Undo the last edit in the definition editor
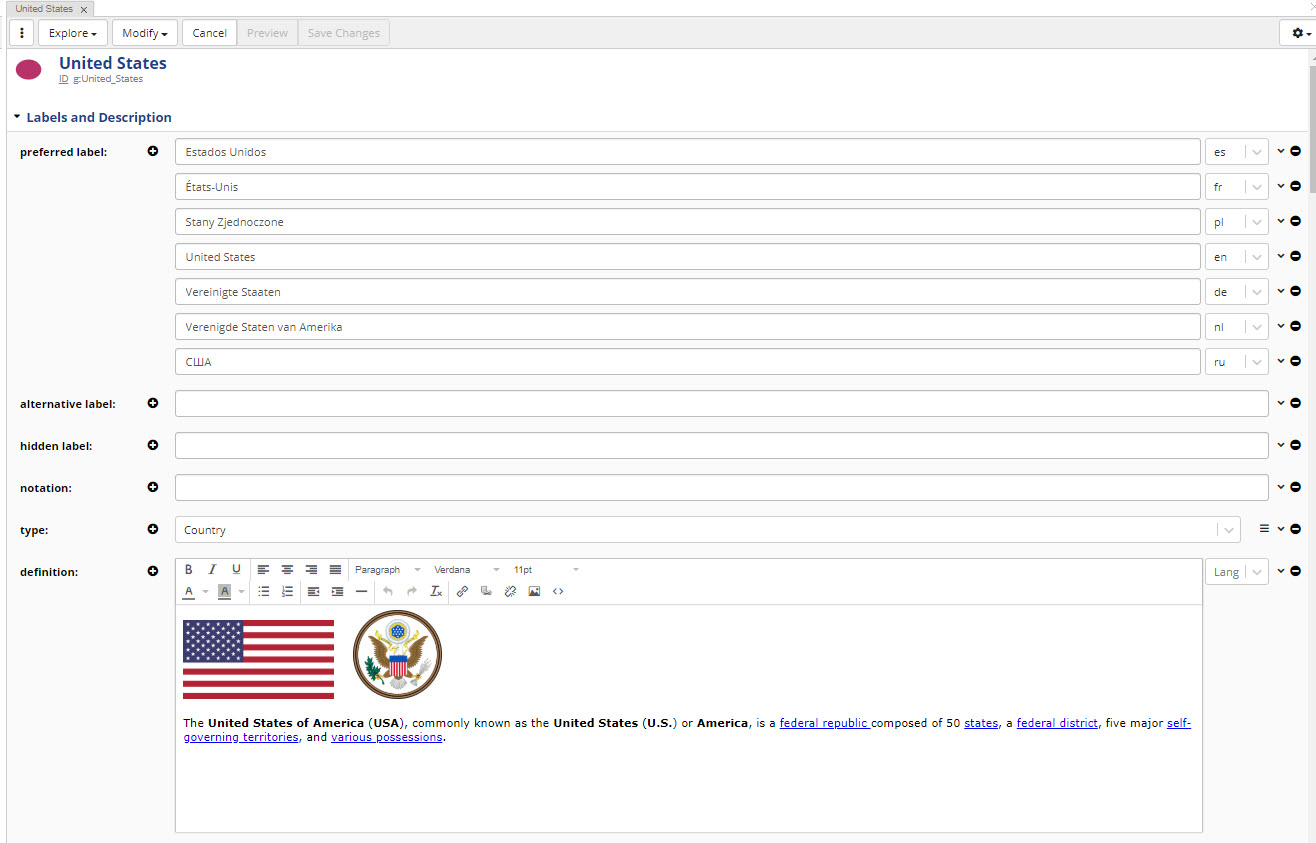Image resolution: width=1316 pixels, height=843 pixels. (x=387, y=591)
